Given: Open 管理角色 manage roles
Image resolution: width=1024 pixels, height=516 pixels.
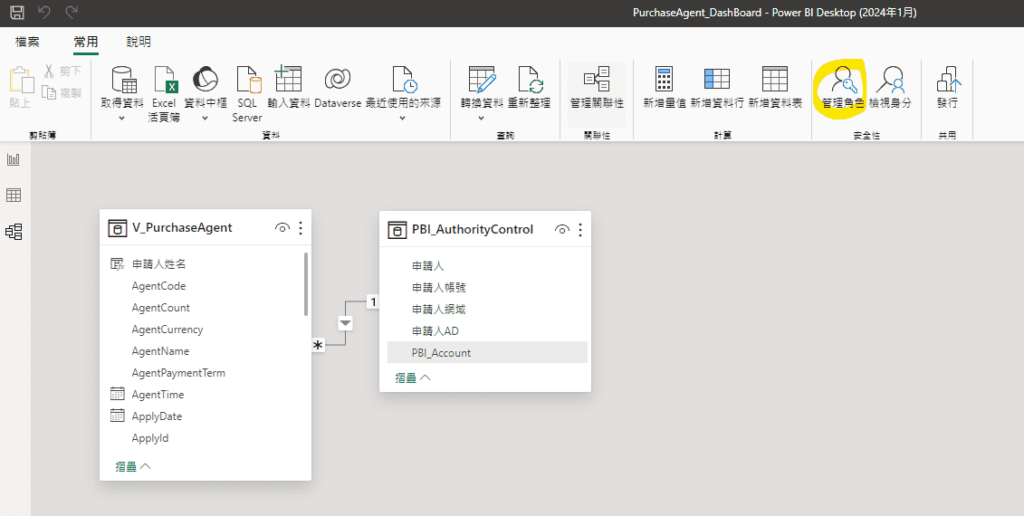Looking at the screenshot, I should pyautogui.click(x=843, y=87).
